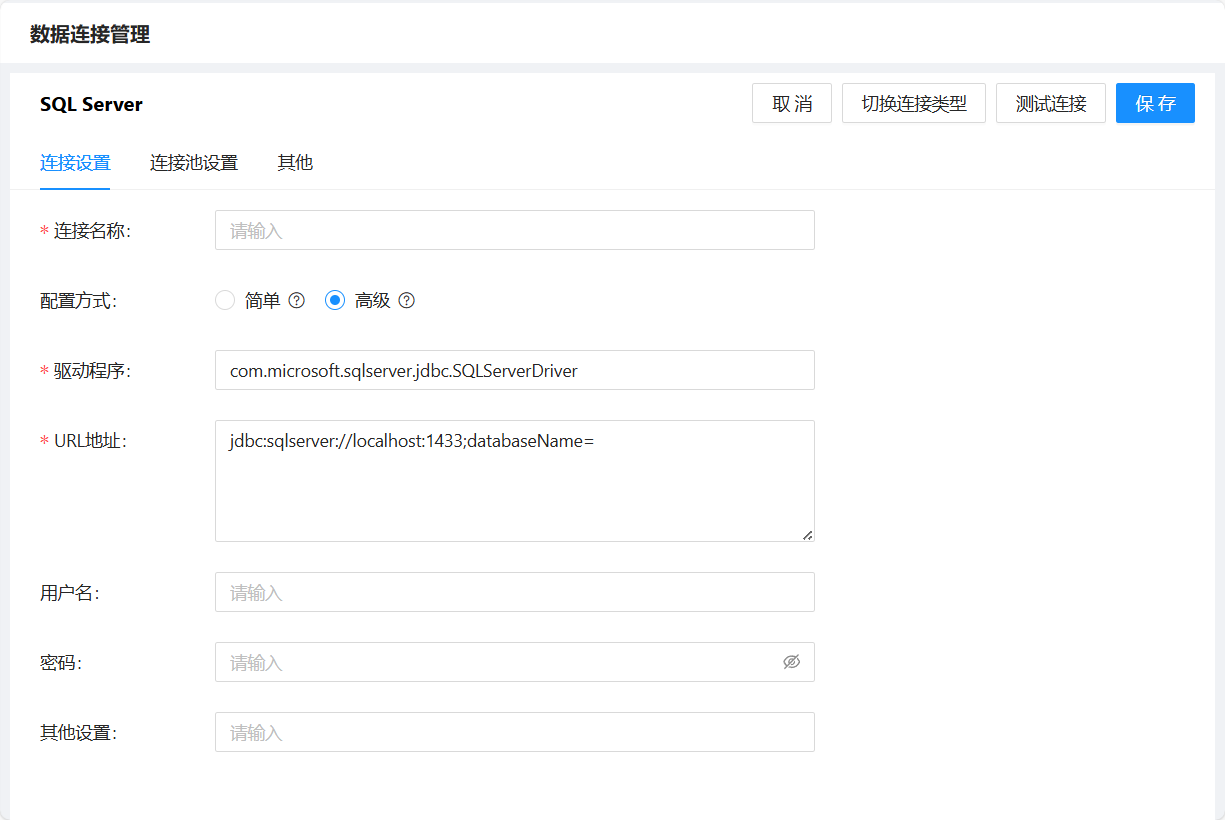1225x820 pixels.
Task: Click 测试连接 to test the connection
Action: 1050,103
